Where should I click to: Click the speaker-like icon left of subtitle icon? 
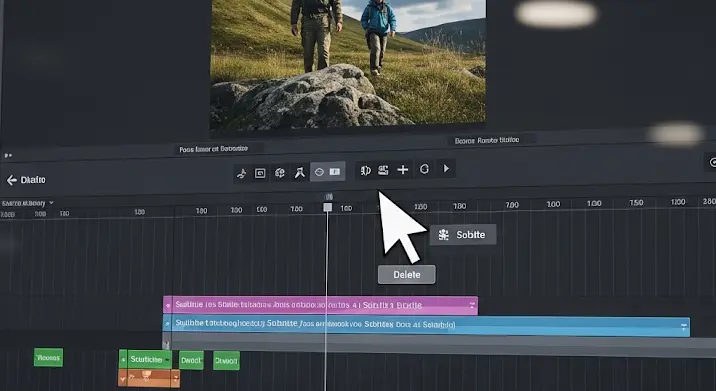[365, 170]
